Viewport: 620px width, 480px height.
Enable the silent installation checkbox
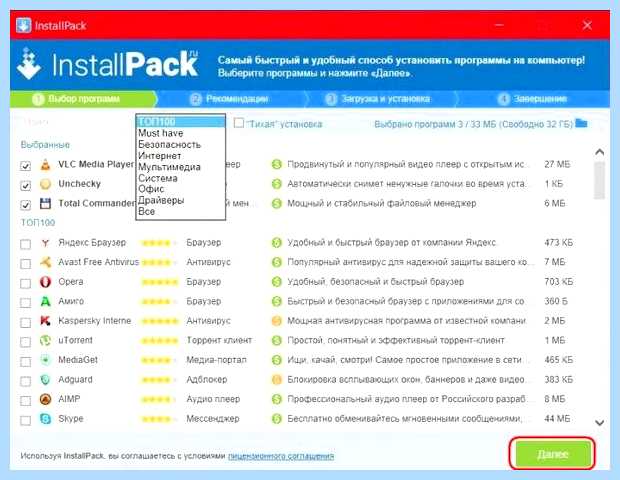[x=239, y=123]
